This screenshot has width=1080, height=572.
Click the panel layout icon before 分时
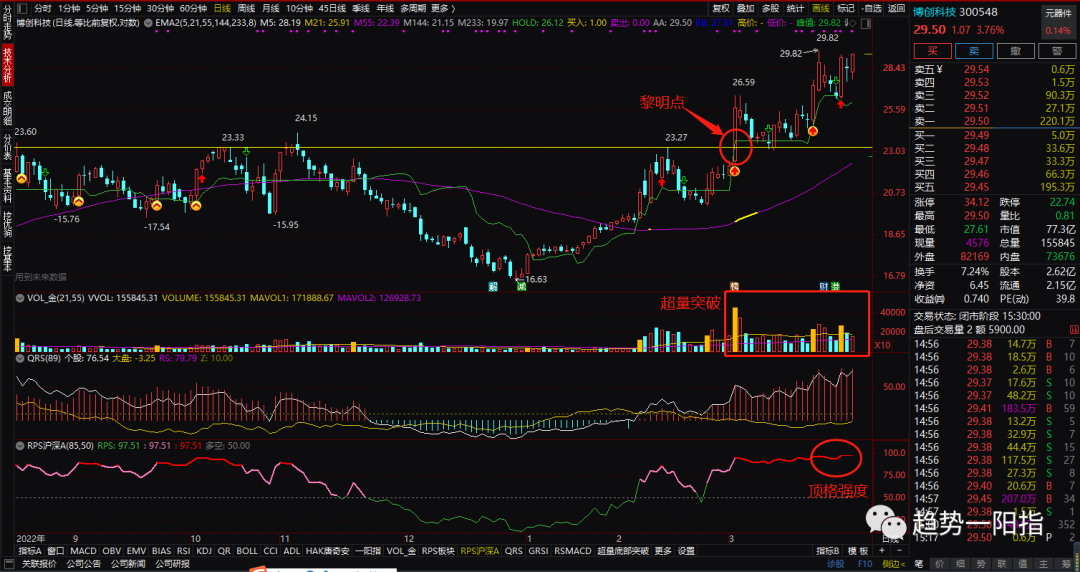pos(21,8)
